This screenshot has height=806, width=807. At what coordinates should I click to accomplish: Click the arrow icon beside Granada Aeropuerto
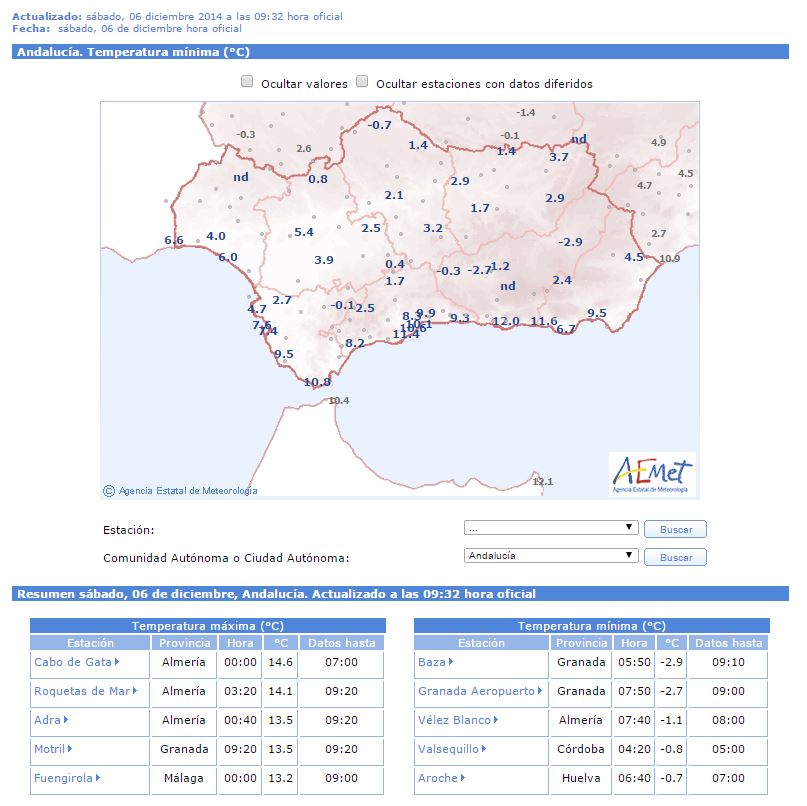pos(541,691)
